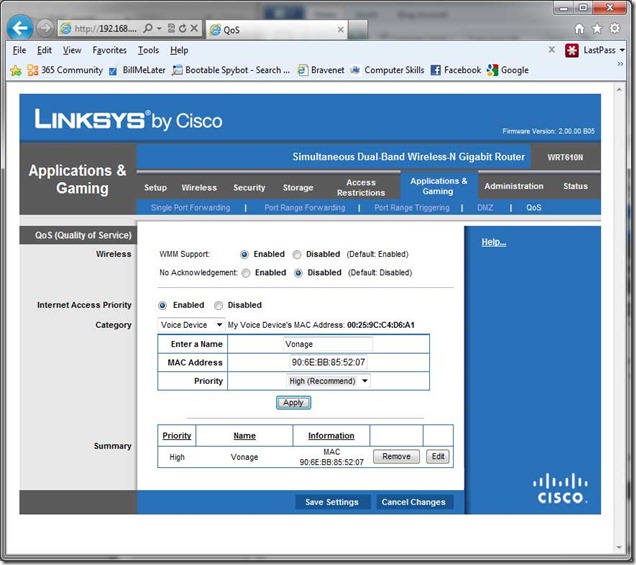Click the browser address bar URL
636x565 pixels.
(x=105, y=28)
